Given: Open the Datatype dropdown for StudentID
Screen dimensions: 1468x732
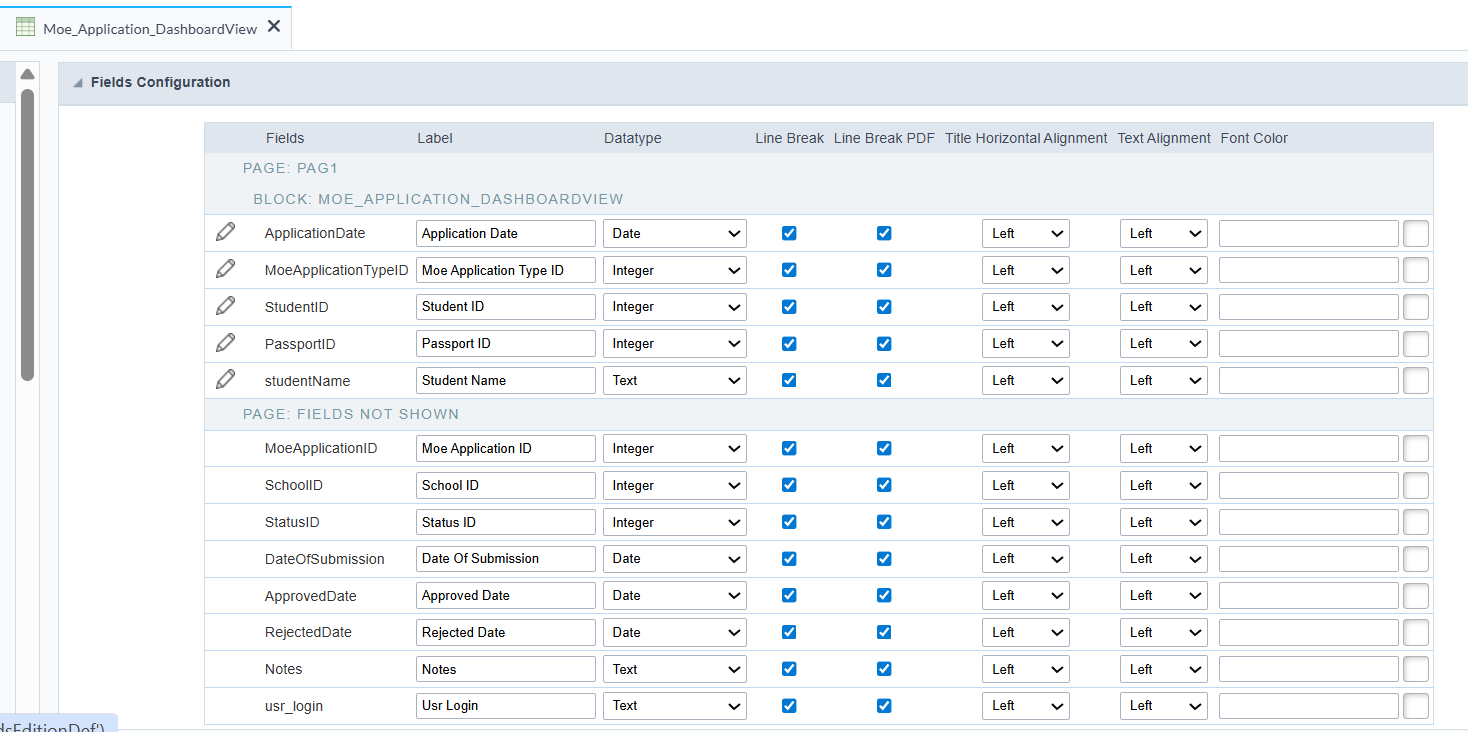Looking at the screenshot, I should [x=674, y=307].
